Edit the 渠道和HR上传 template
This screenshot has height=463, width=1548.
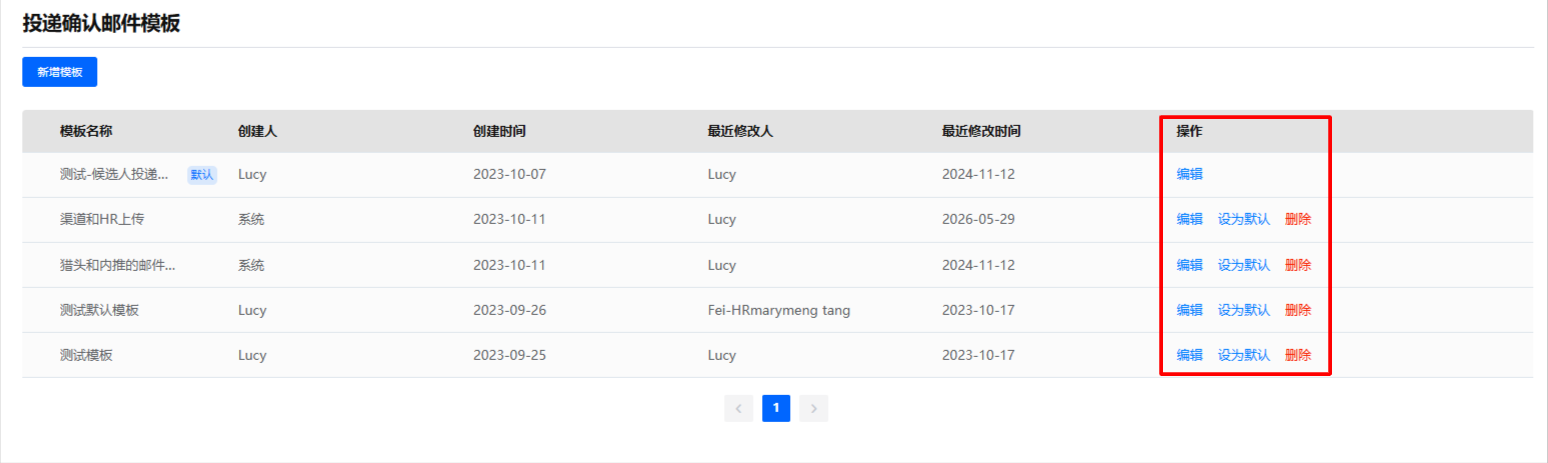click(1189, 219)
